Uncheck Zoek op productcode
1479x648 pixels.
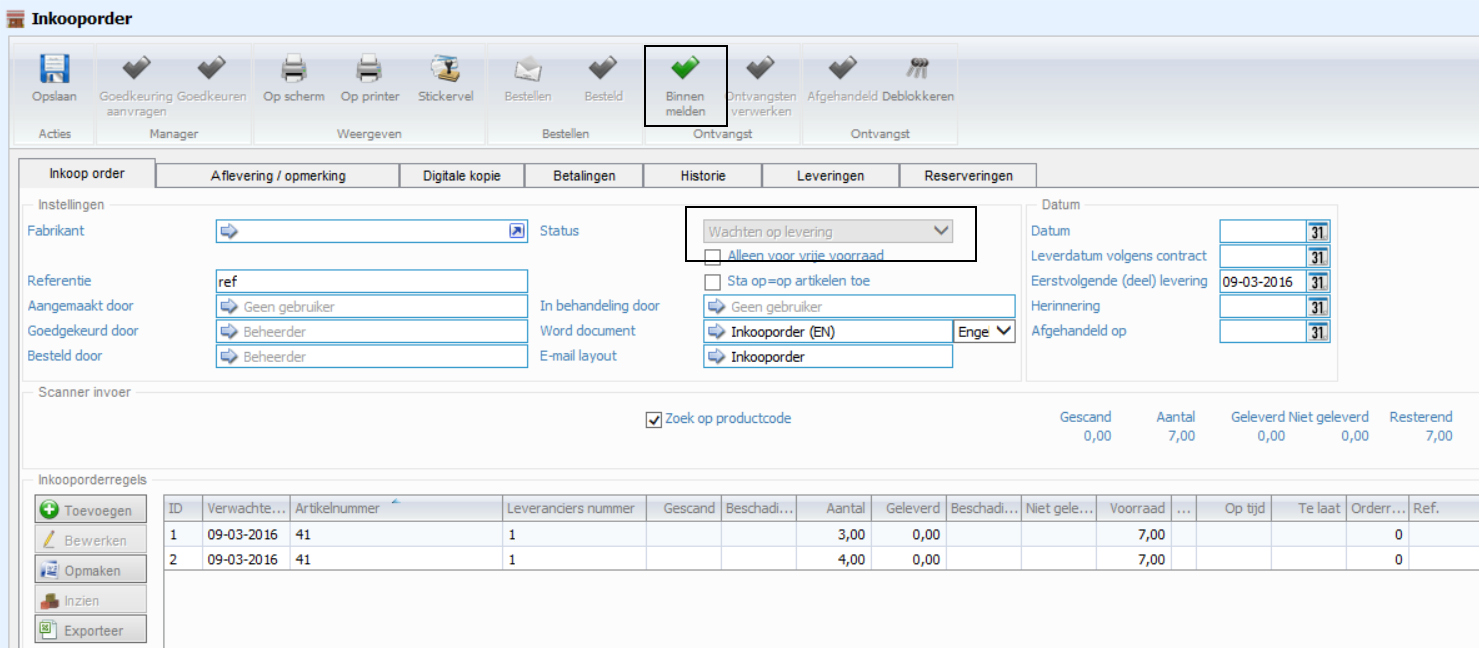[654, 420]
